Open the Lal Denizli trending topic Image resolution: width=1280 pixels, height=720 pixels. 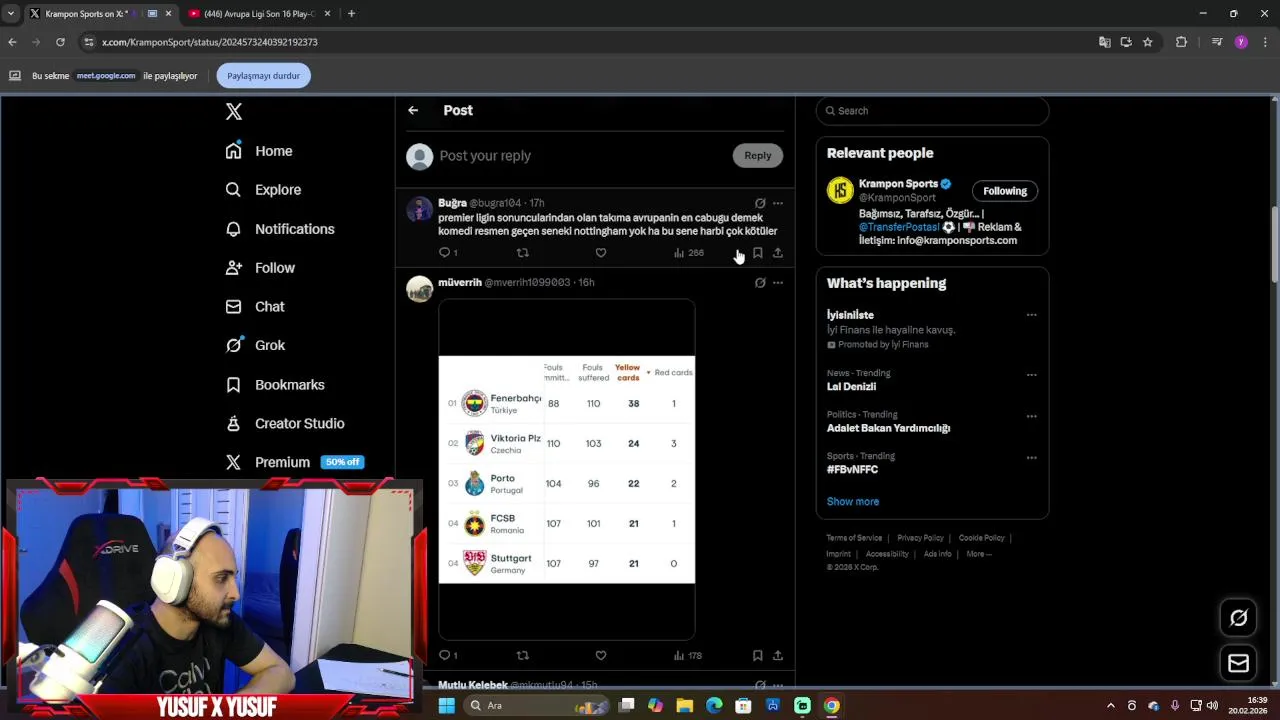point(851,387)
